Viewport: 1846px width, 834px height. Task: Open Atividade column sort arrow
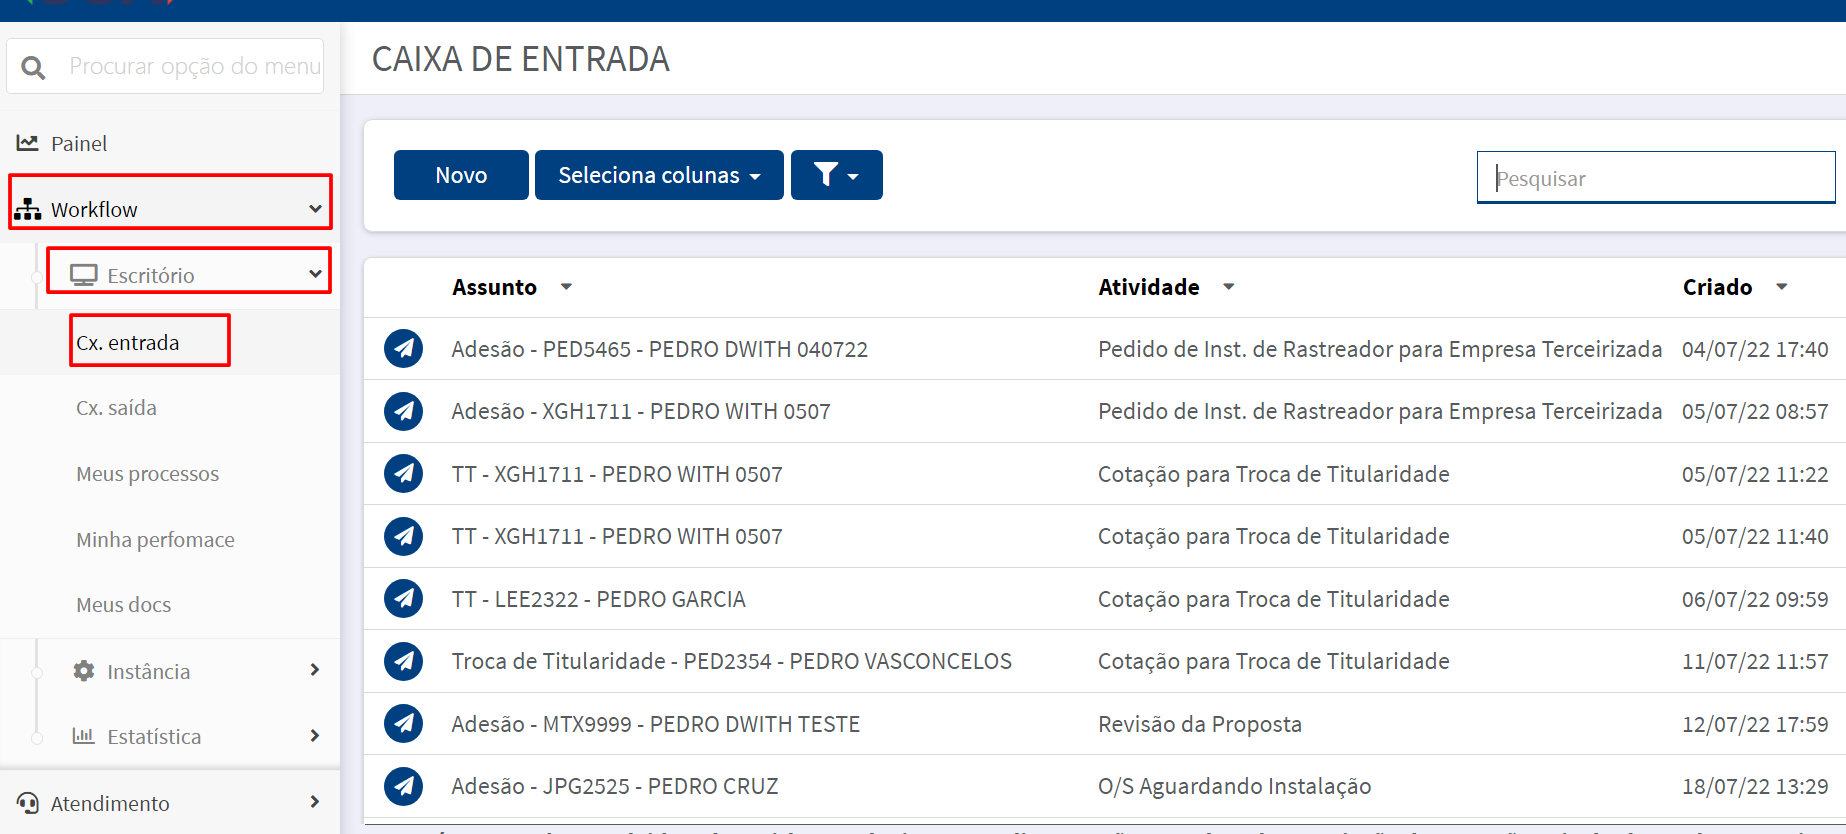point(1229,287)
